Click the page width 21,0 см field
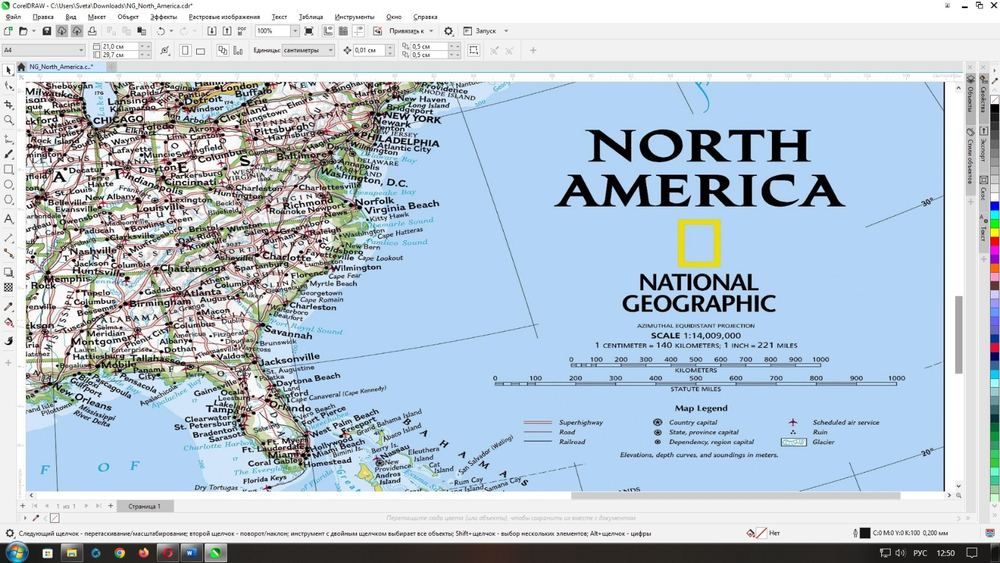1000x563 pixels. pos(120,47)
